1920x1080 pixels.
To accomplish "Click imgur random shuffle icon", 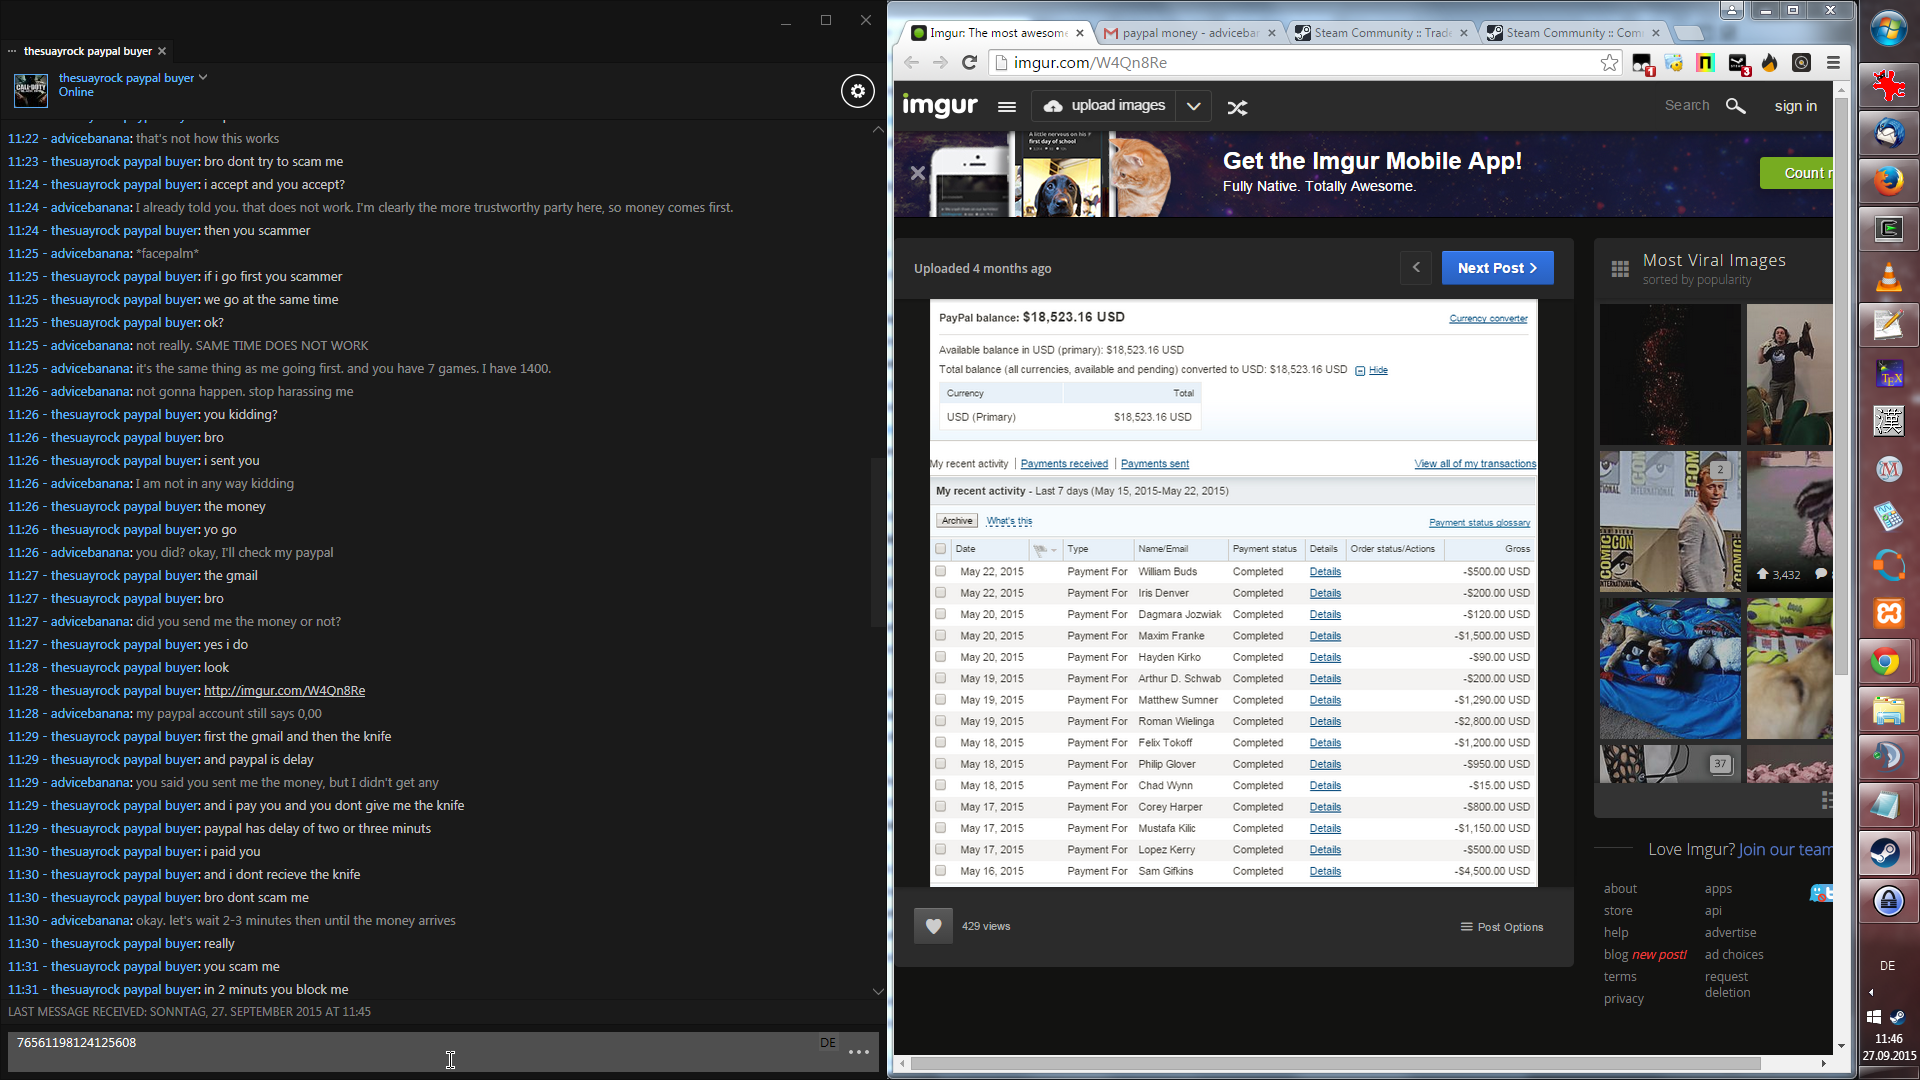I will click(1237, 107).
